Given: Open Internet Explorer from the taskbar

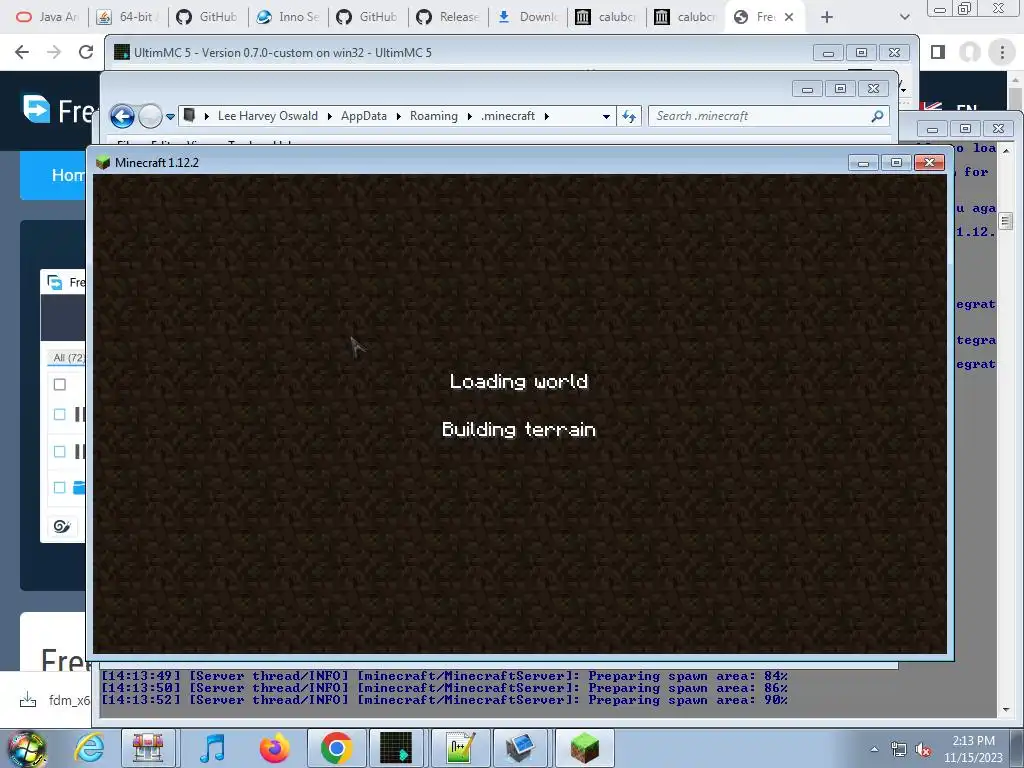Looking at the screenshot, I should 89,748.
